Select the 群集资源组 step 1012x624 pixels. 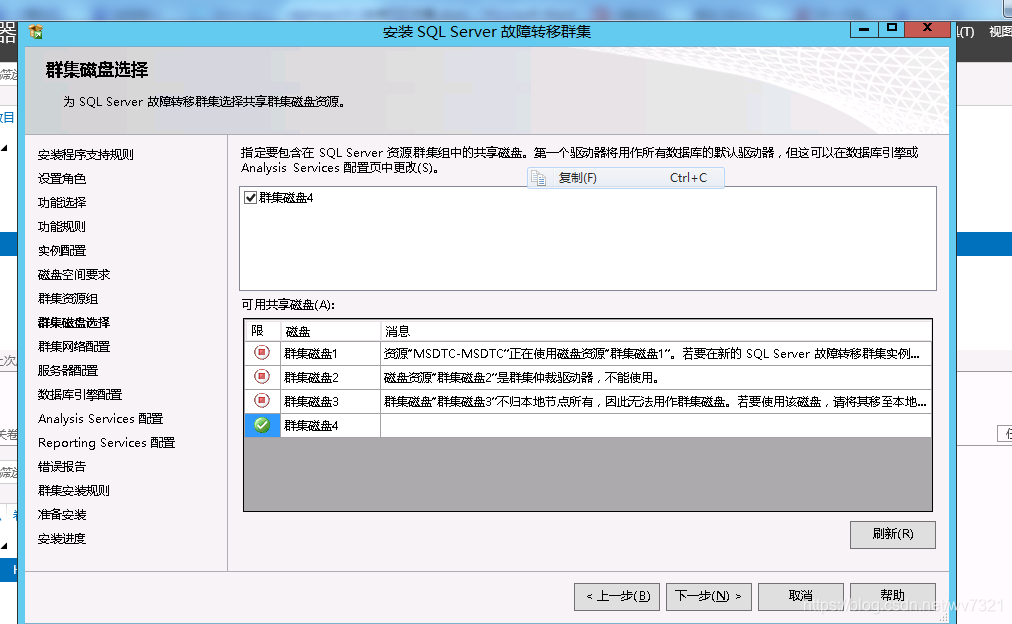pos(68,299)
